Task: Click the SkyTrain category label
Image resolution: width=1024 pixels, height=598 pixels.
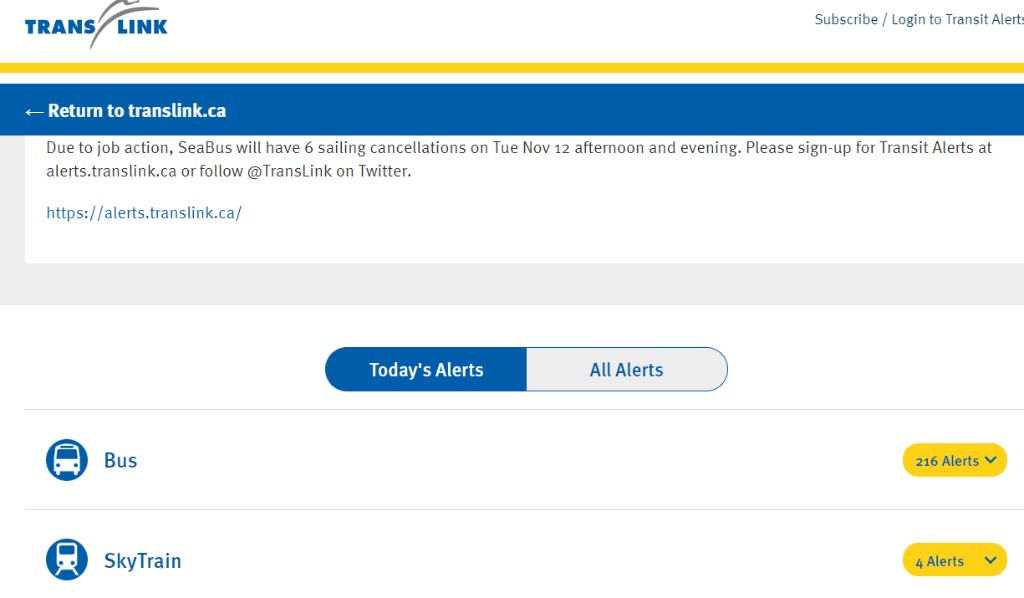Action: pos(142,561)
